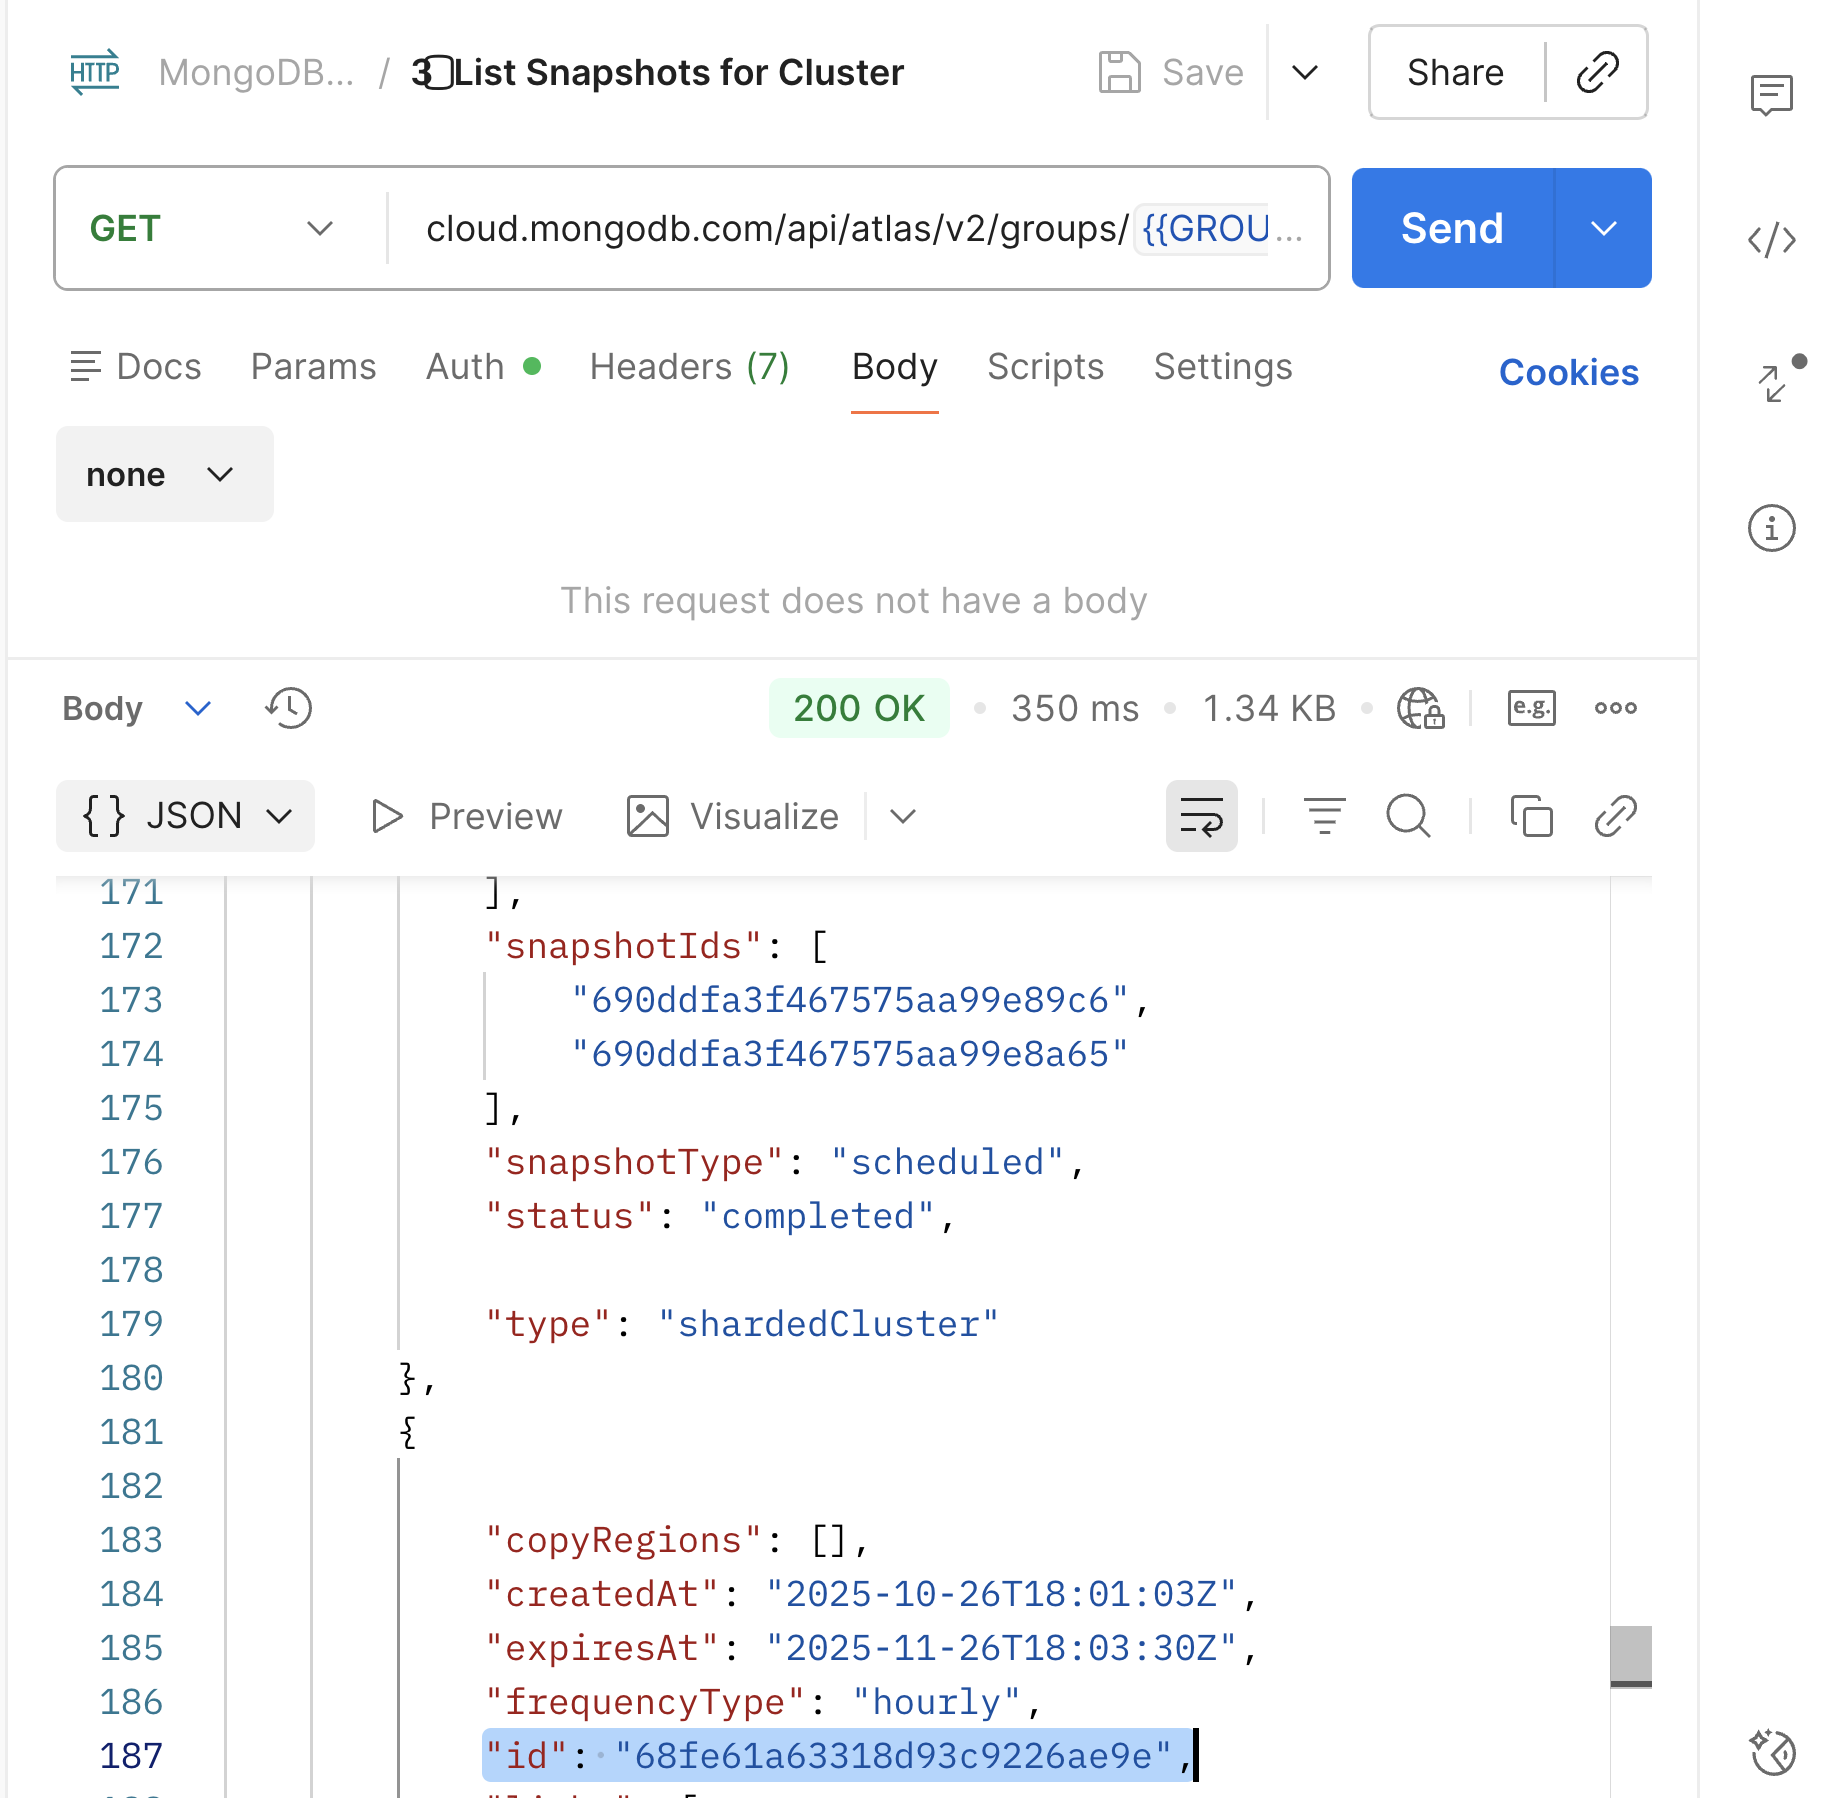This screenshot has height=1798, width=1844.
Task: Click the response vertical scrollbar thumb
Action: pyautogui.click(x=1630, y=1655)
